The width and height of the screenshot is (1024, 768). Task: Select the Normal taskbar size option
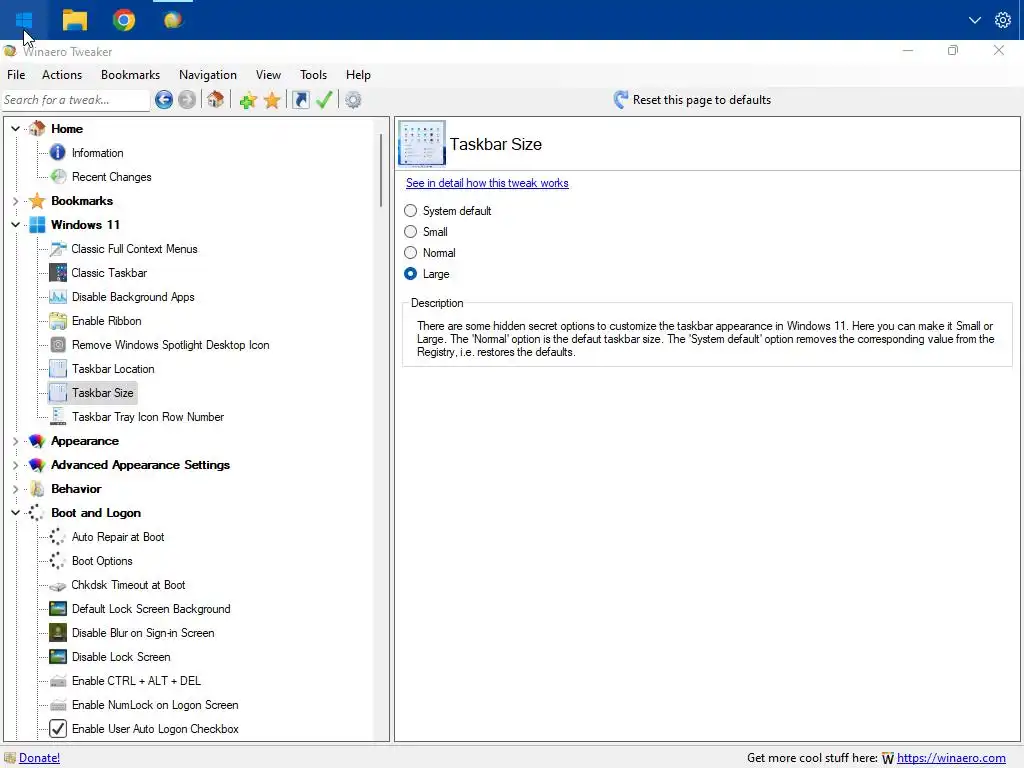(x=410, y=252)
